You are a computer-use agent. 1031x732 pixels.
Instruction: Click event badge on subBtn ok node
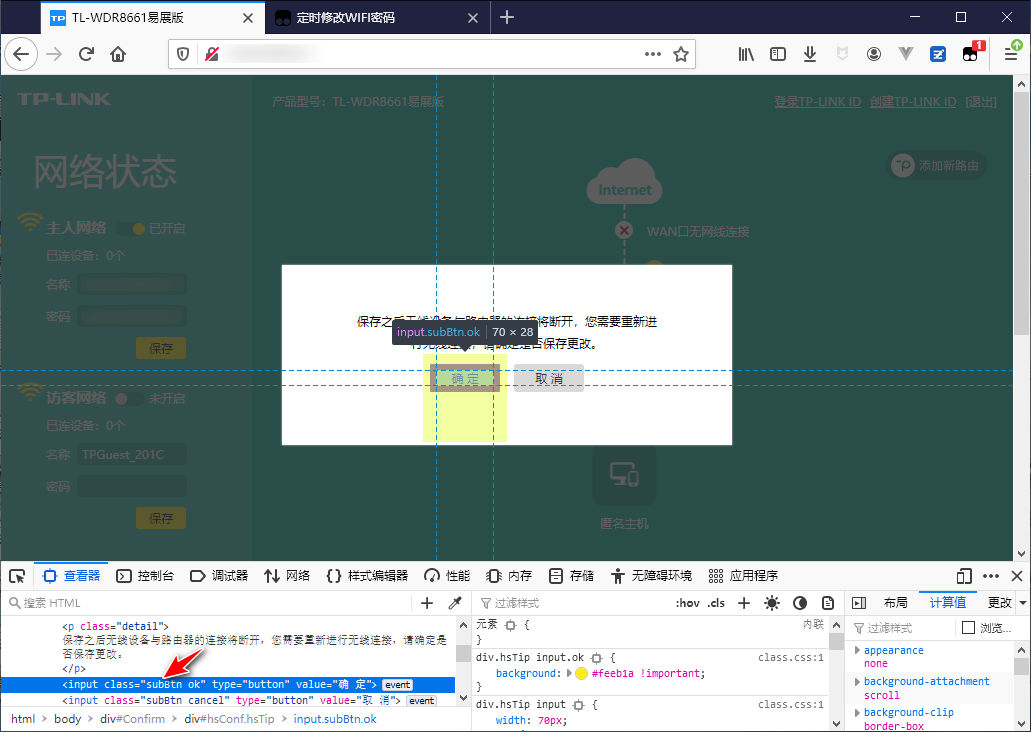397,685
